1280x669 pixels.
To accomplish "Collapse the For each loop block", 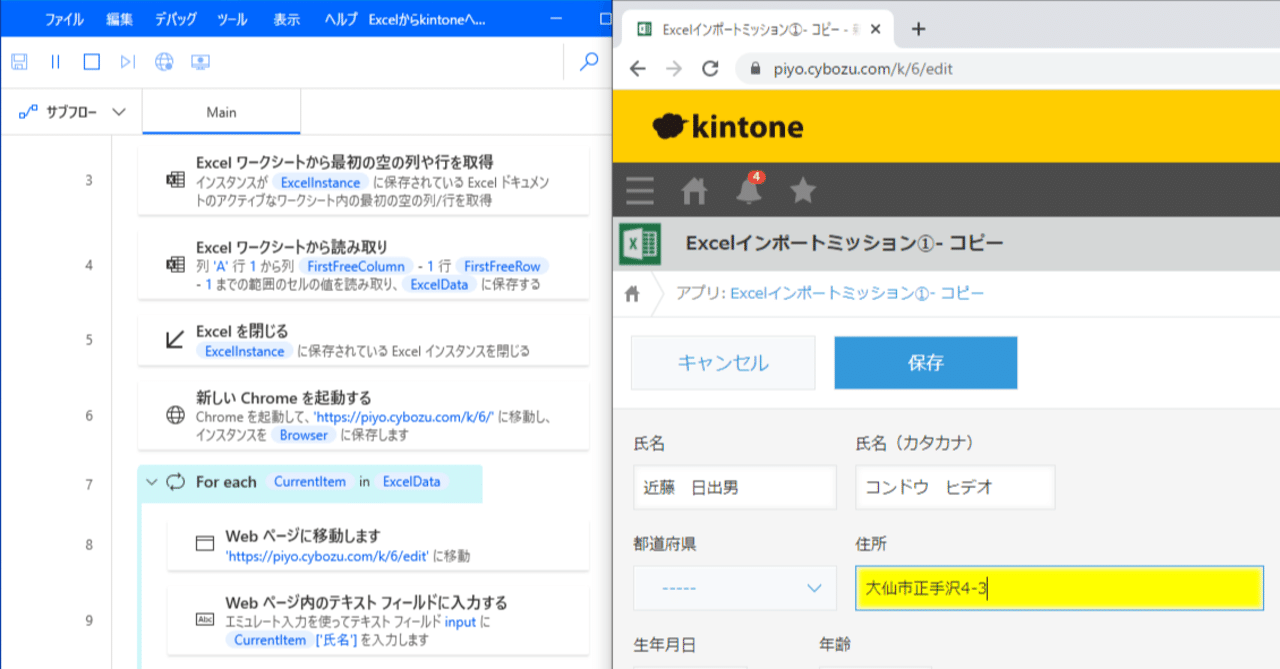I will [x=152, y=481].
